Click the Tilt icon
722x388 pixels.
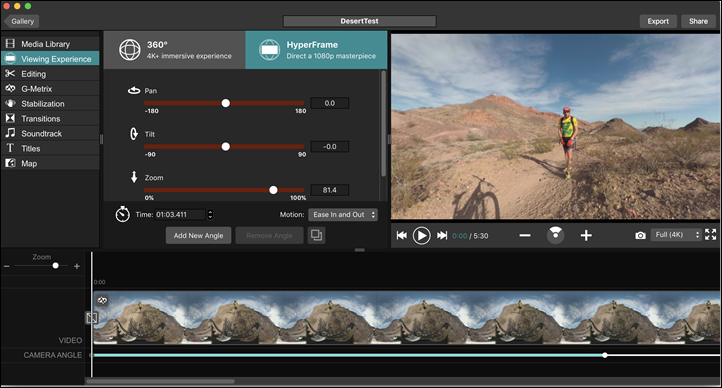(134, 133)
